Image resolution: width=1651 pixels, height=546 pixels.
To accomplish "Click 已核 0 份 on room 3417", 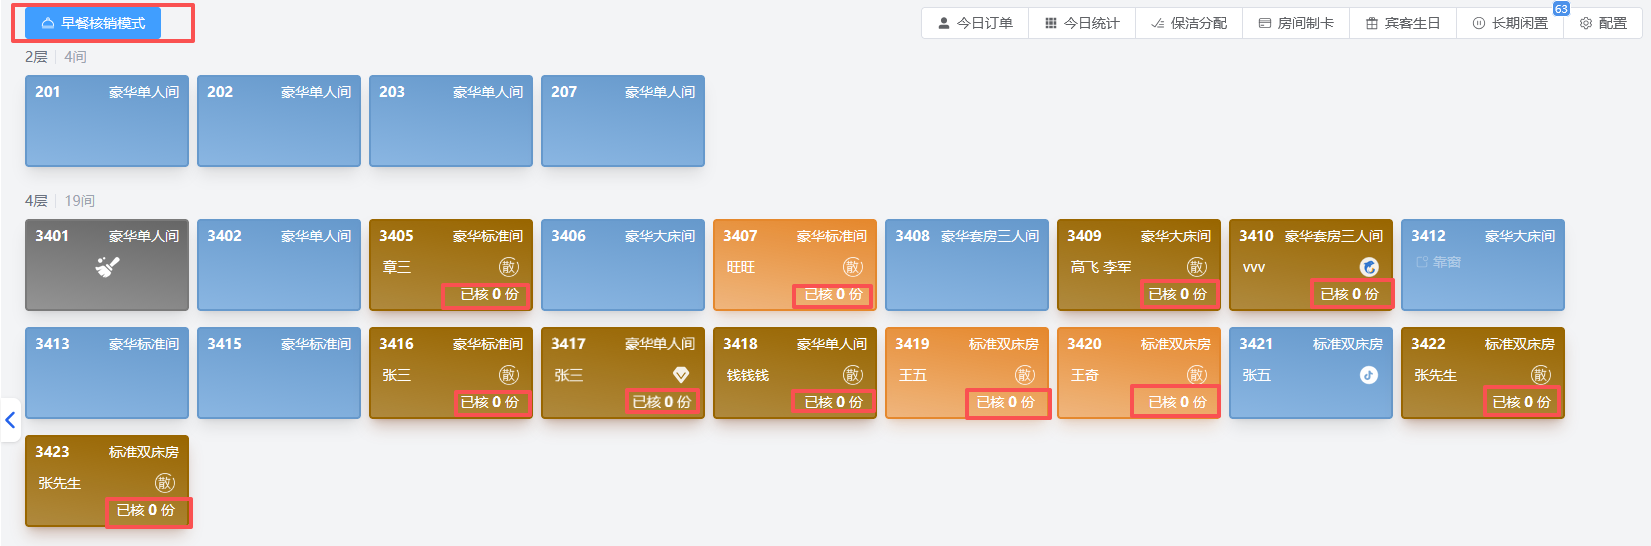I will (661, 403).
